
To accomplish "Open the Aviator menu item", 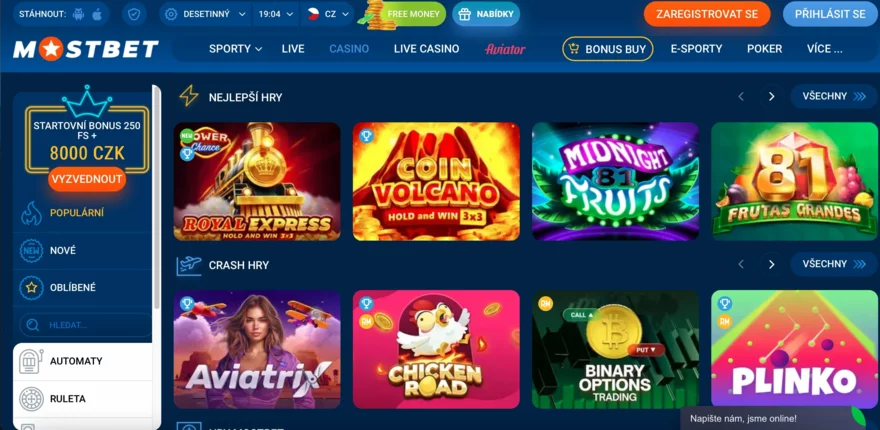I will tap(505, 49).
